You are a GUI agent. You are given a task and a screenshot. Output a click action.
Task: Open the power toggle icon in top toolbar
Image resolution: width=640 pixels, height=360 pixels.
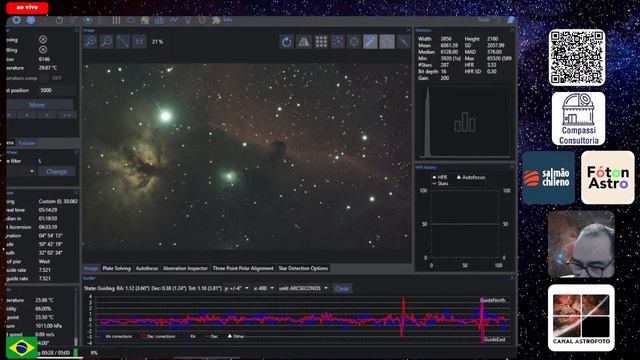(59, 20)
